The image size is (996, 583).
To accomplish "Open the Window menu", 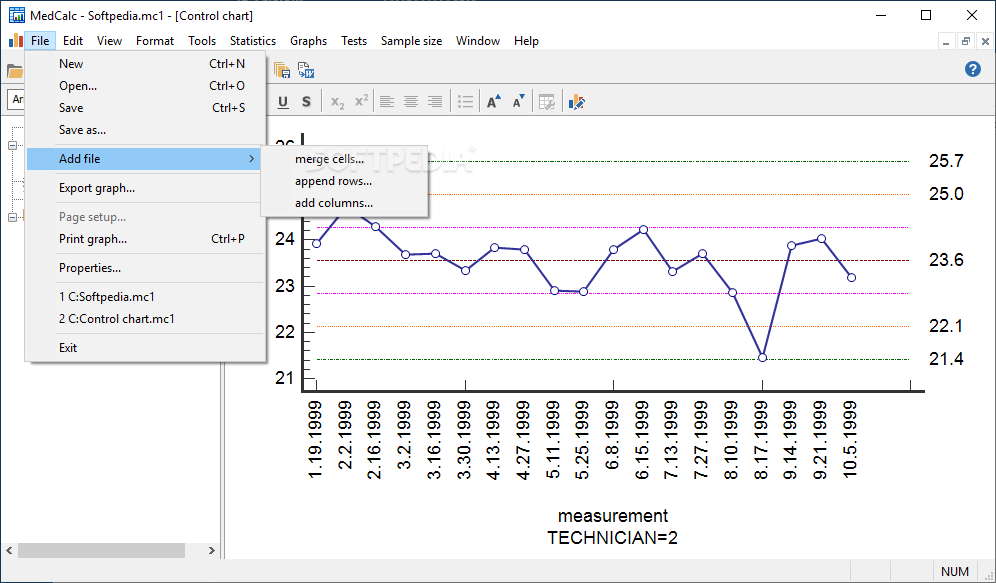I will coord(478,41).
